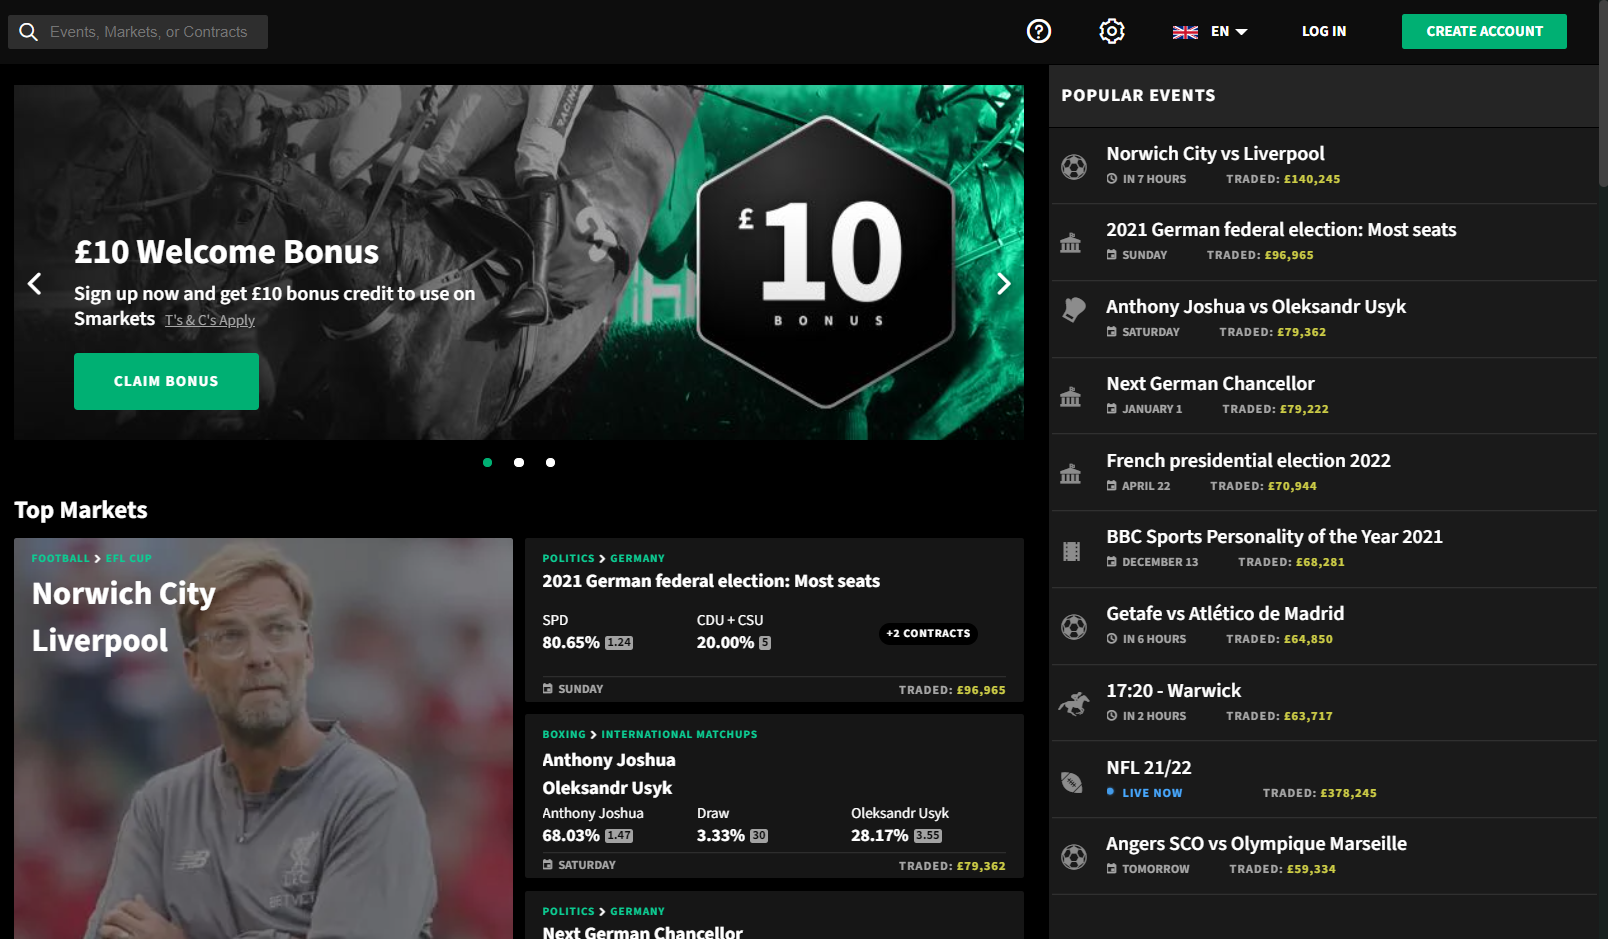Open the Norwich City Liverpool market image card
This screenshot has width=1608, height=939.
tap(263, 738)
